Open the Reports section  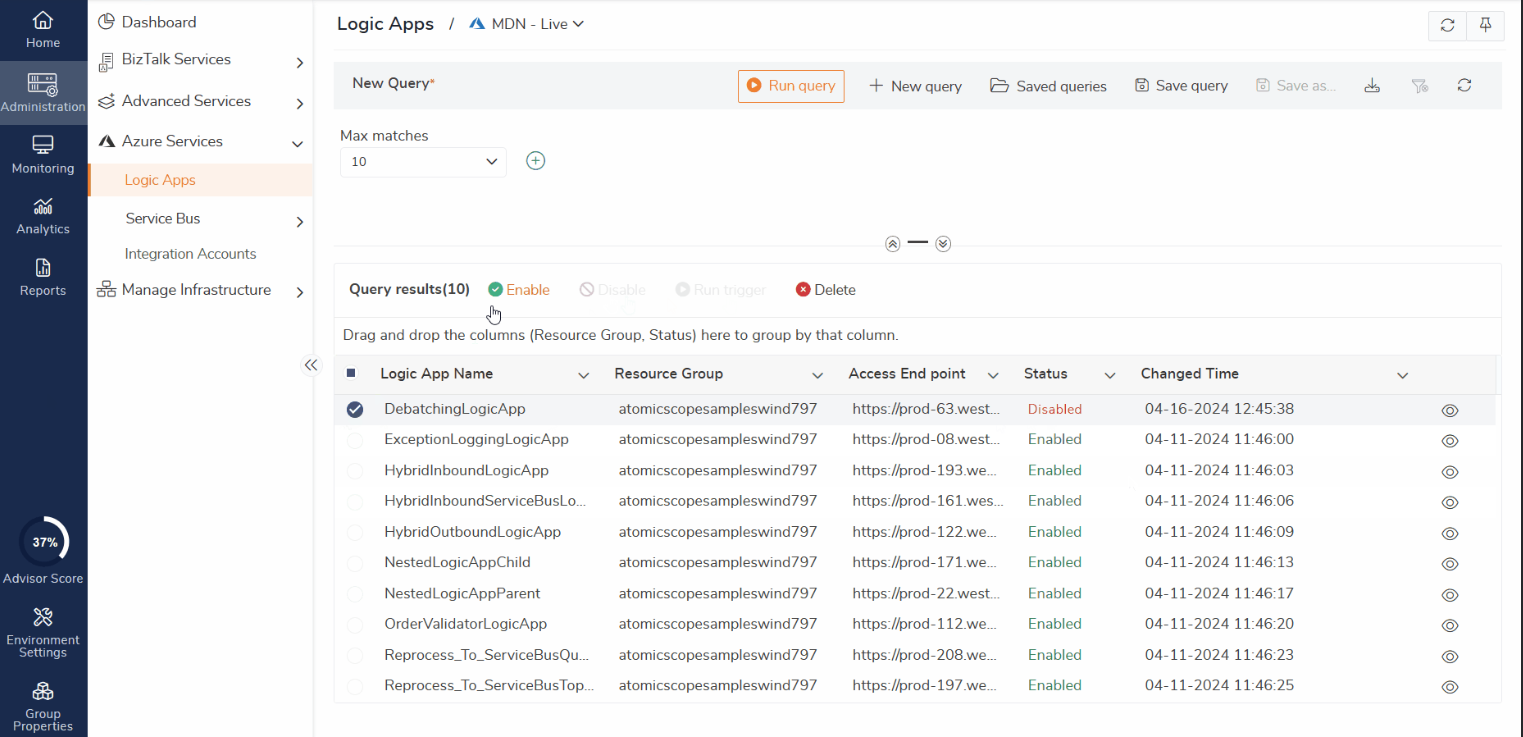43,278
